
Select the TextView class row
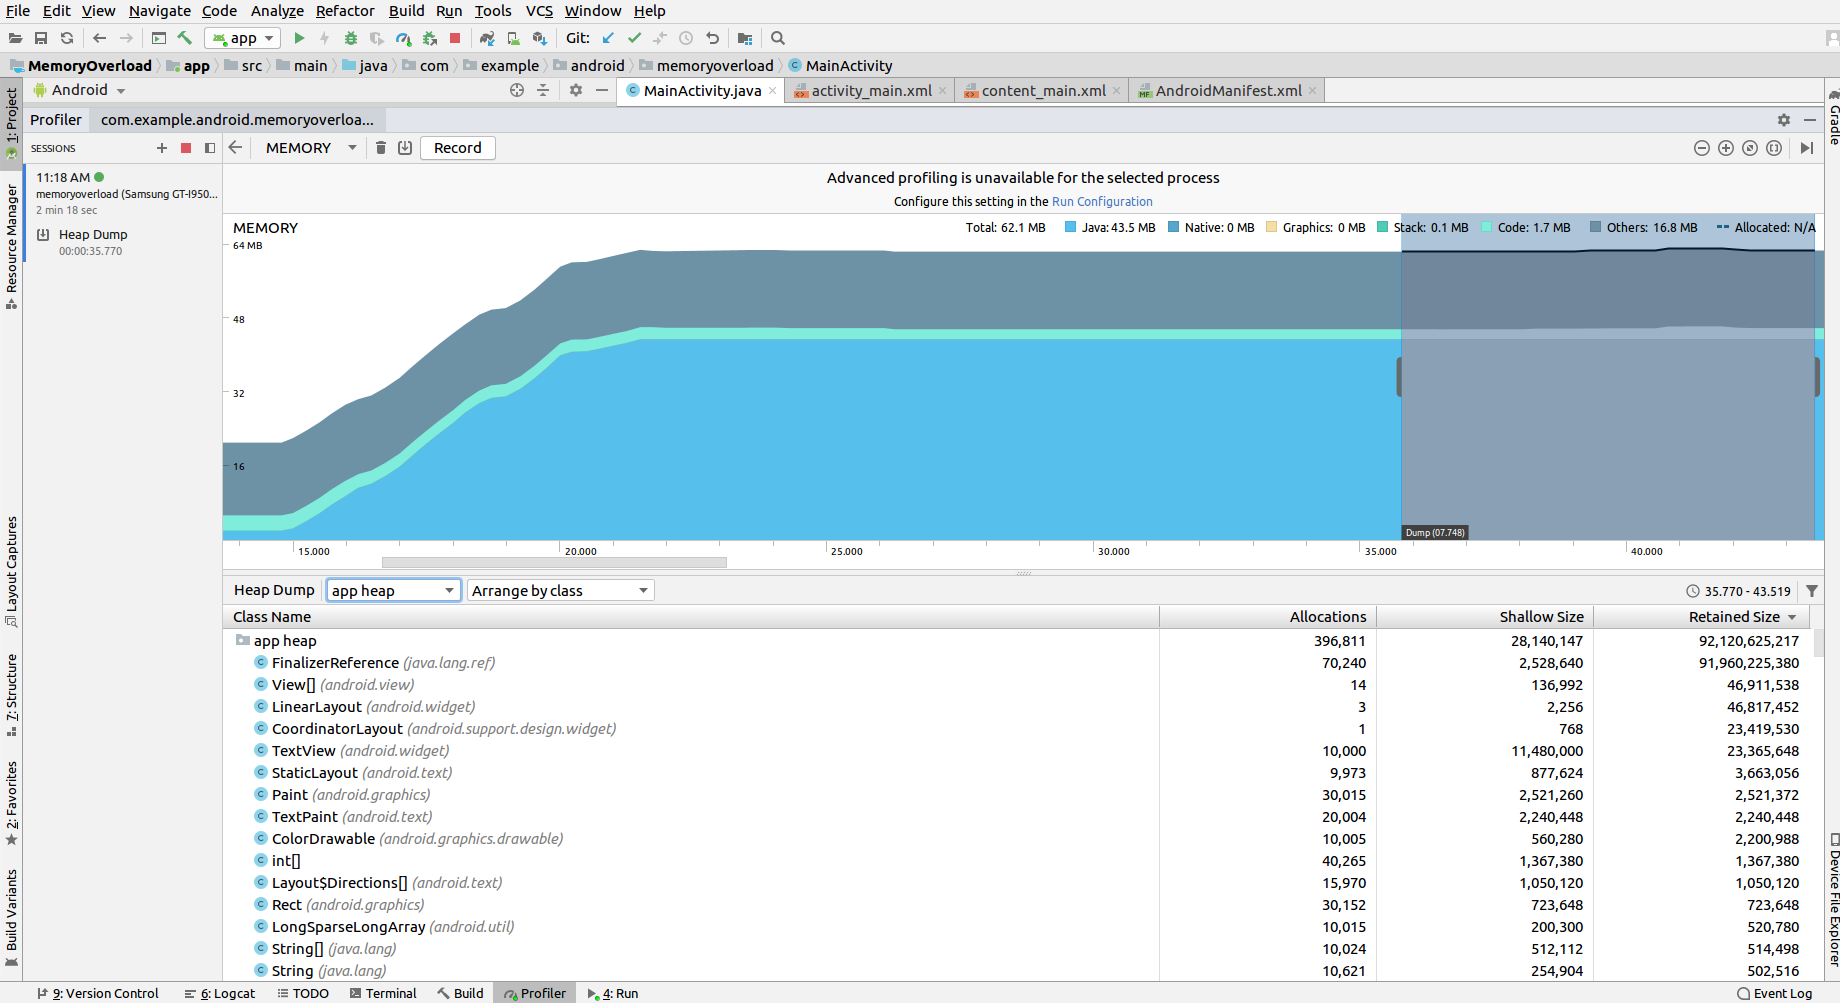click(x=303, y=751)
